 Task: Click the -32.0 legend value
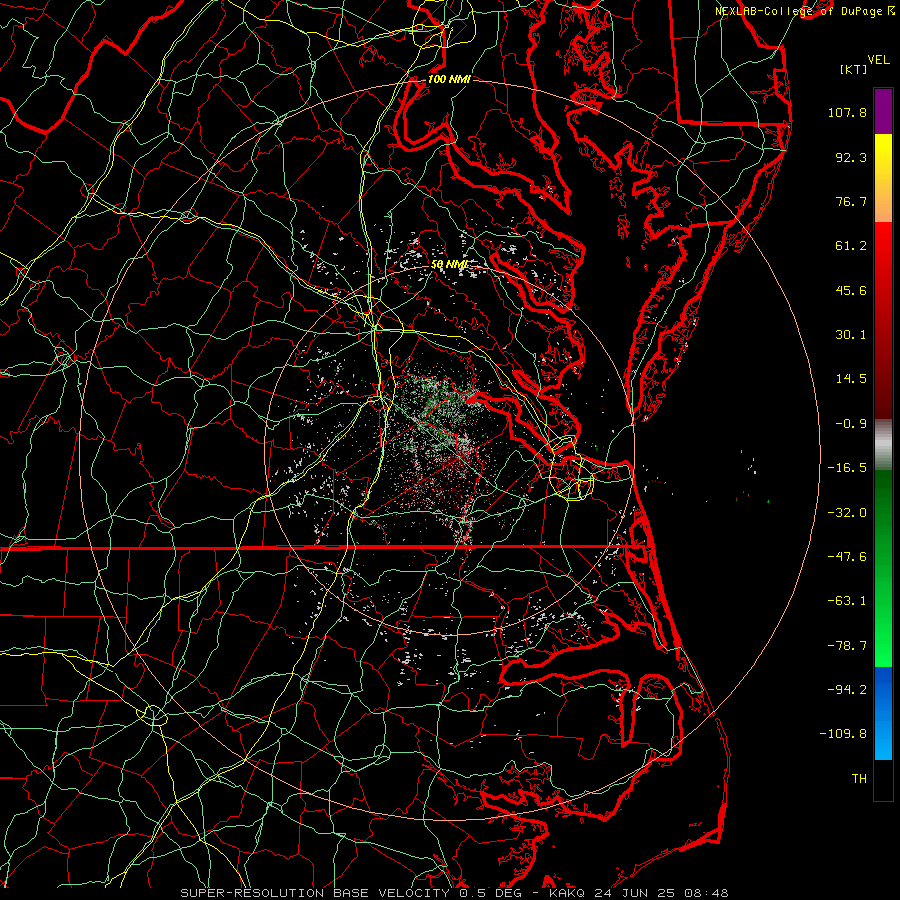(x=847, y=513)
